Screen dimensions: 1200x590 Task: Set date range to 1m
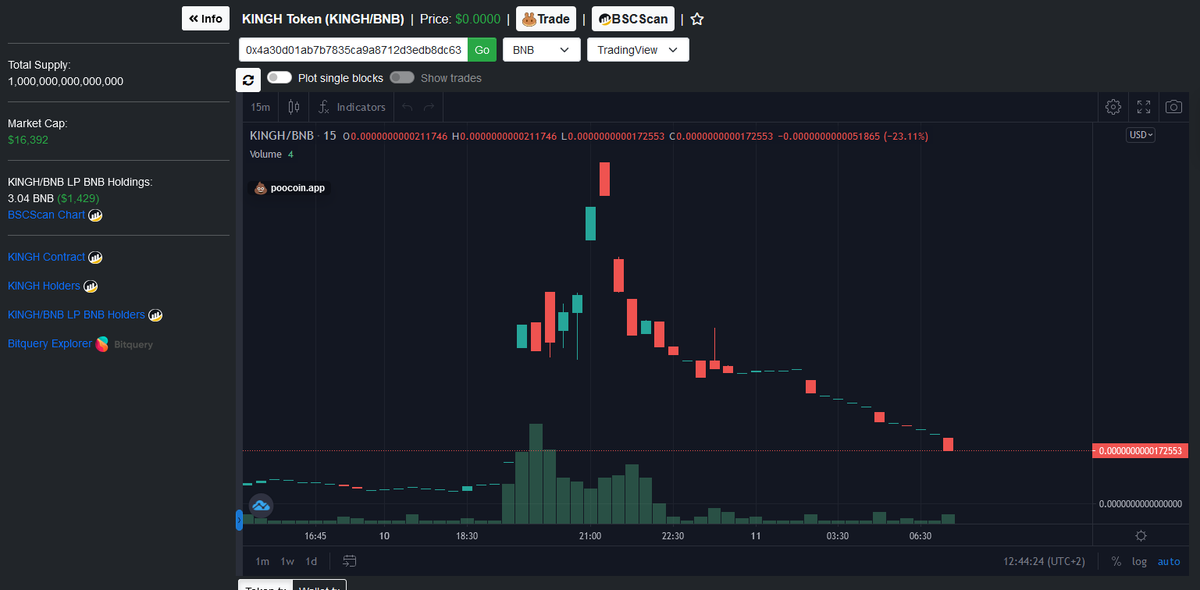[x=262, y=561]
